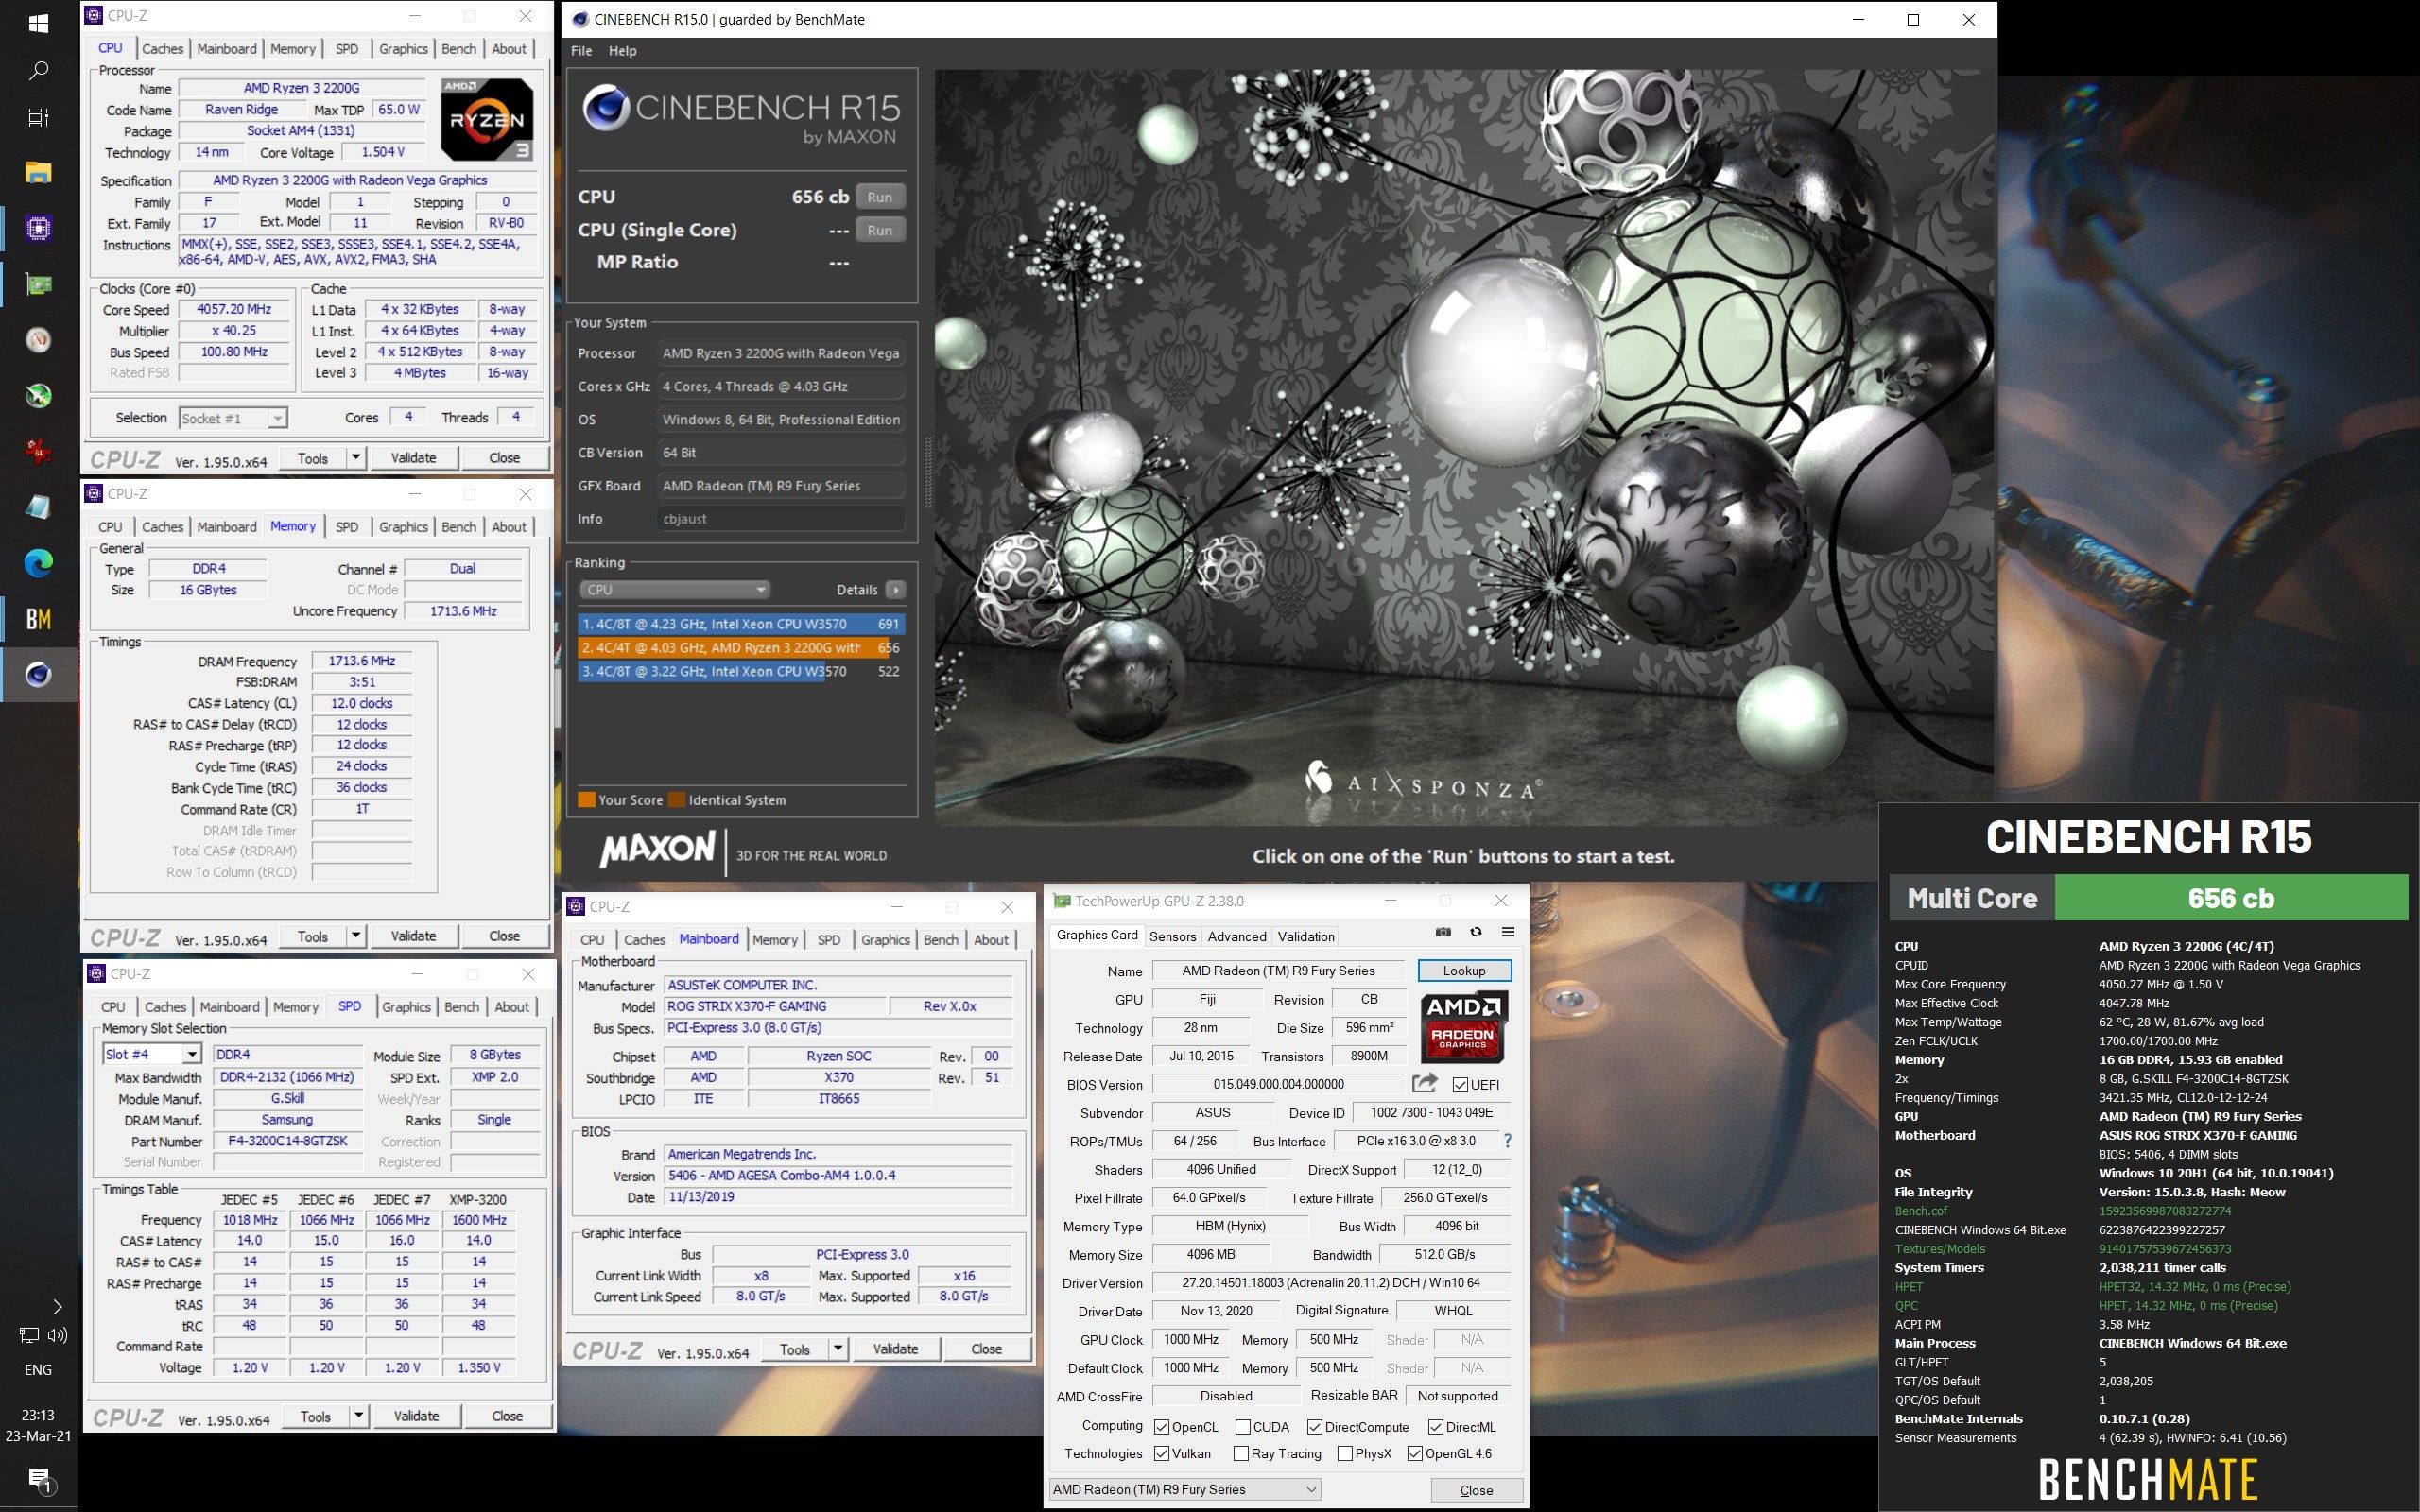Expand Tools arrow in CPU-Z Mainboard window
Image resolution: width=2420 pixels, height=1512 pixels.
(x=838, y=1349)
